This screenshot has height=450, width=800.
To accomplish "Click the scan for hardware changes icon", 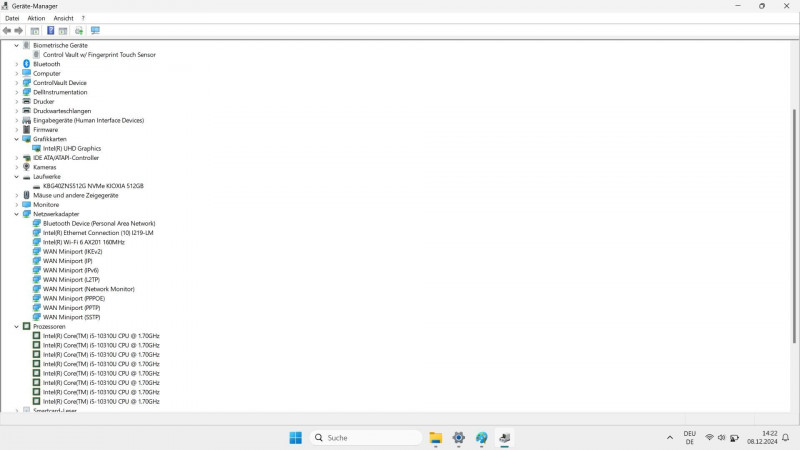I will 79,31.
